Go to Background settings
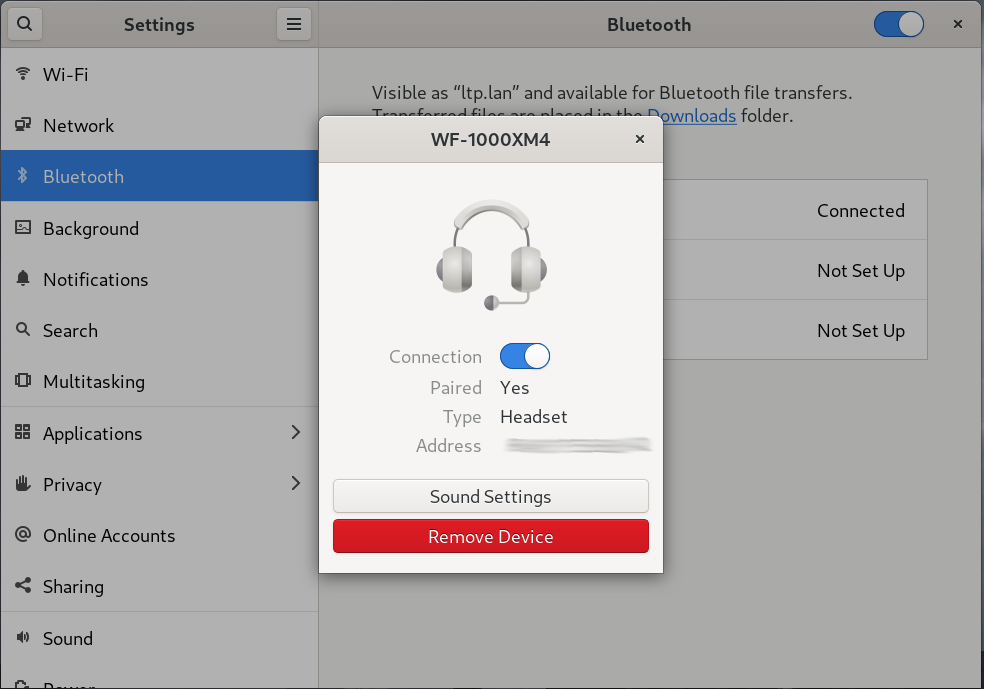984x689 pixels. [x=159, y=228]
